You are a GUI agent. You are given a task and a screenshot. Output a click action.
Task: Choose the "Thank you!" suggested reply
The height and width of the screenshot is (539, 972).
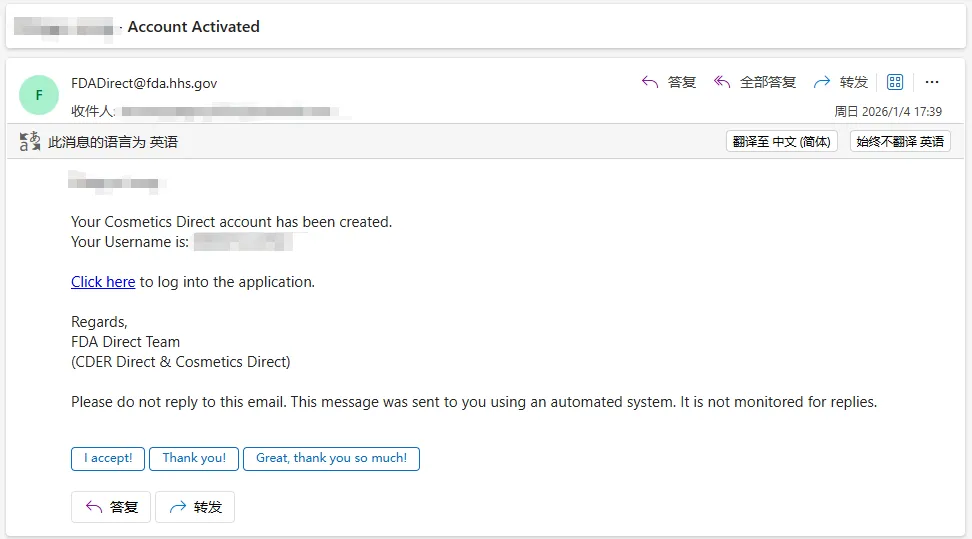tap(194, 458)
